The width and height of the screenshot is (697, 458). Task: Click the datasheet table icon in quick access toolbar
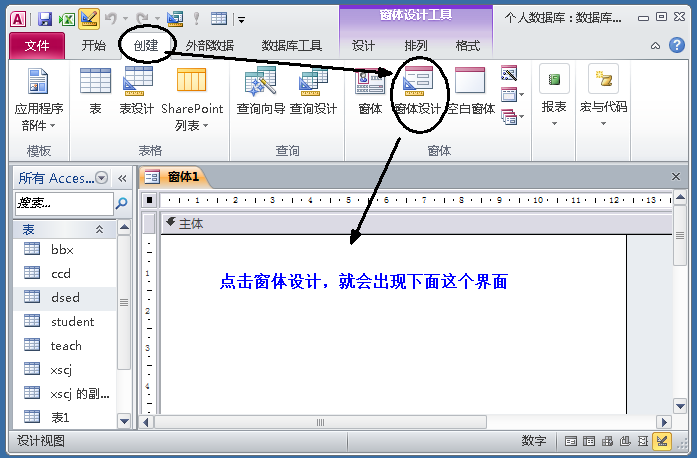point(219,18)
